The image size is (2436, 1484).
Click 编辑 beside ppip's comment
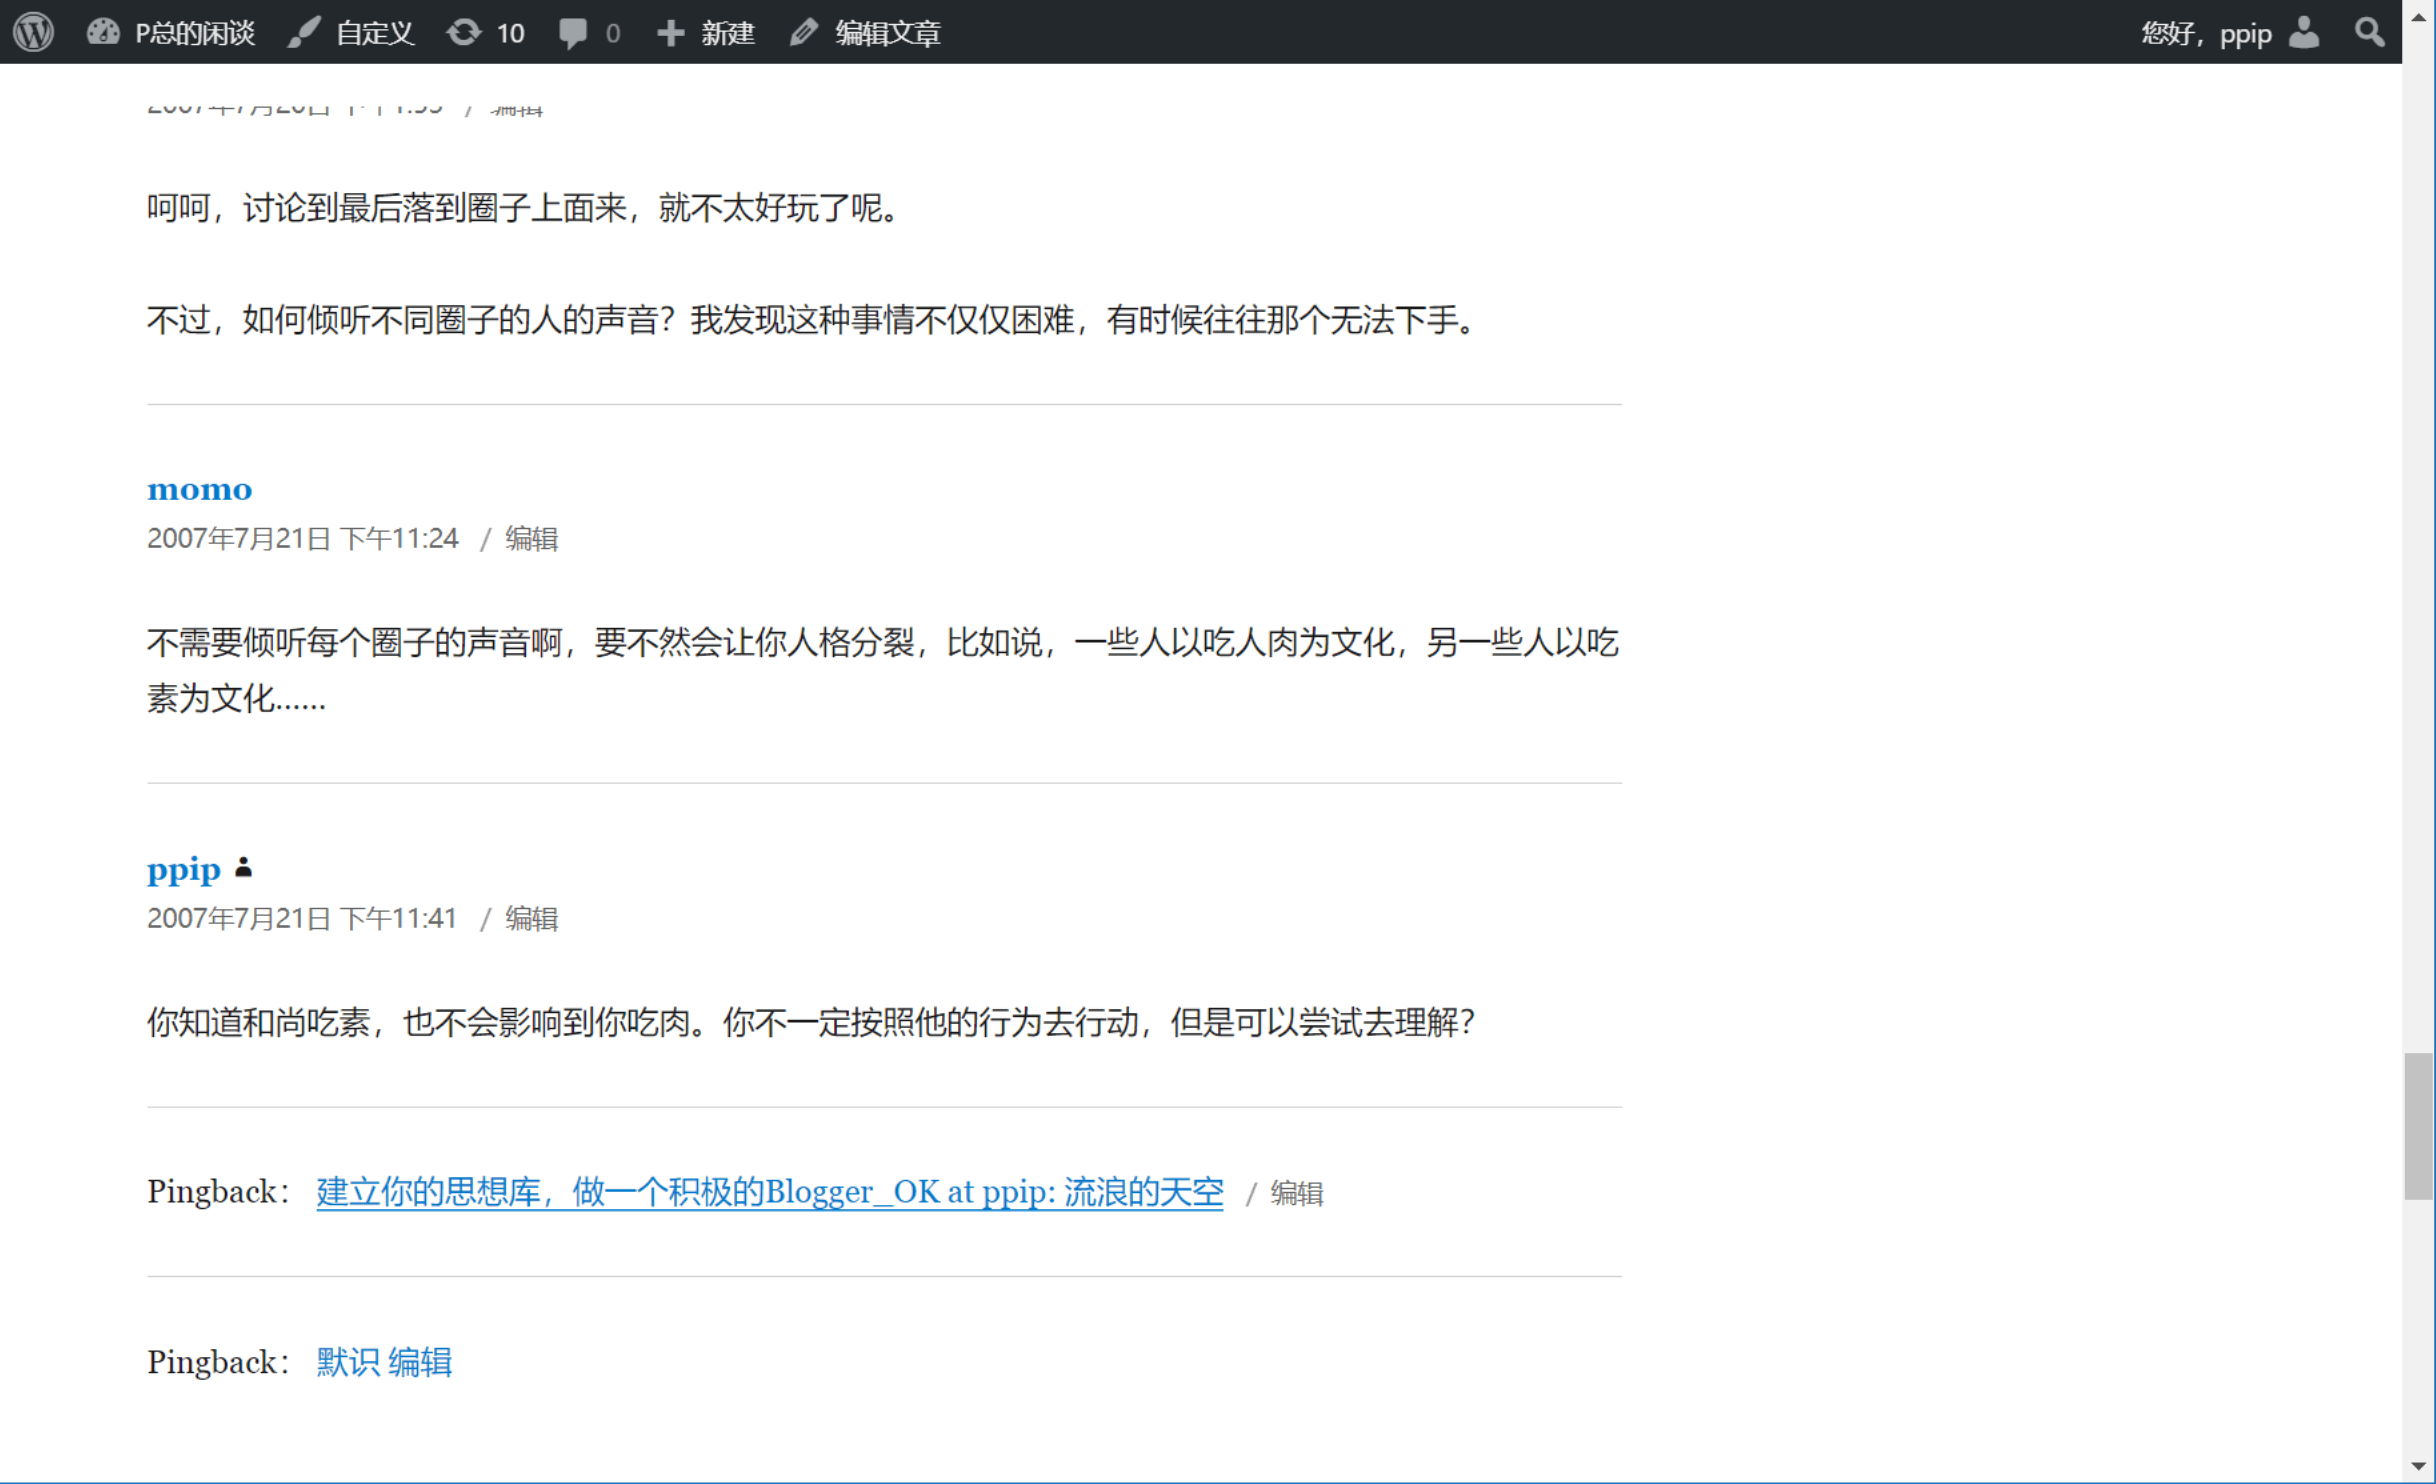pos(531,918)
